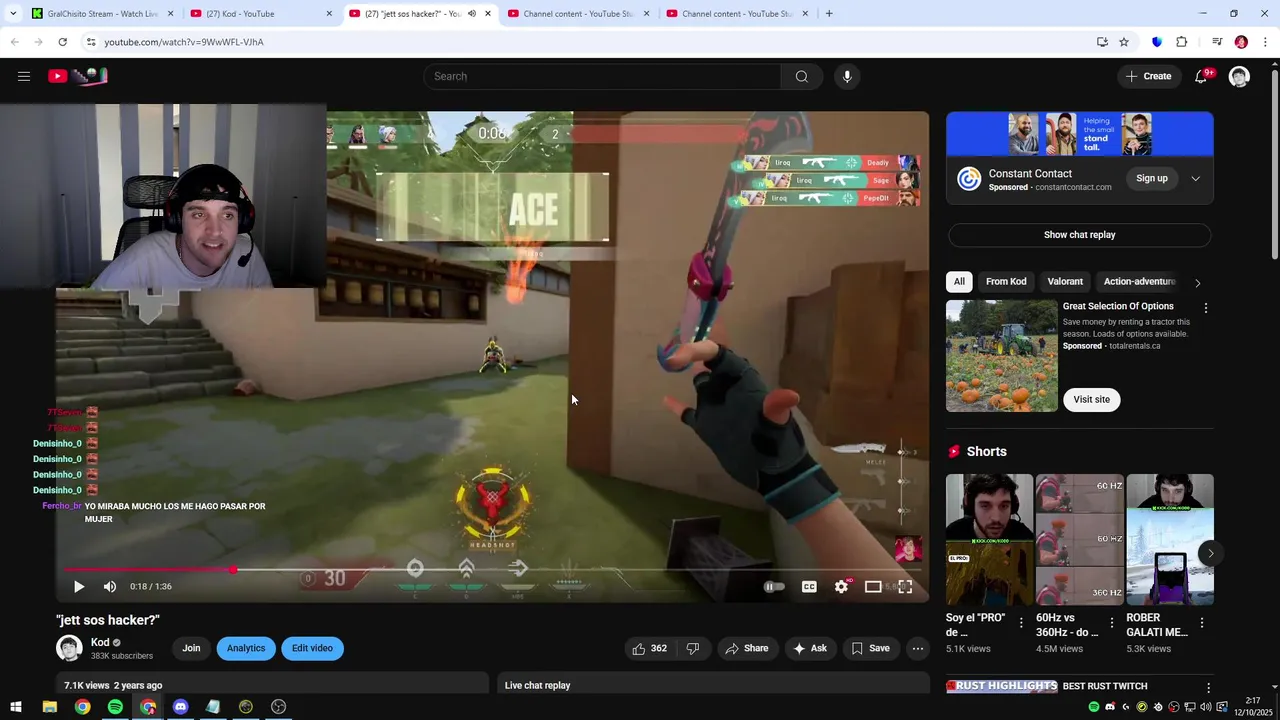Viewport: 1280px width, 720px height.
Task: Click Edit video button
Action: (x=312, y=648)
